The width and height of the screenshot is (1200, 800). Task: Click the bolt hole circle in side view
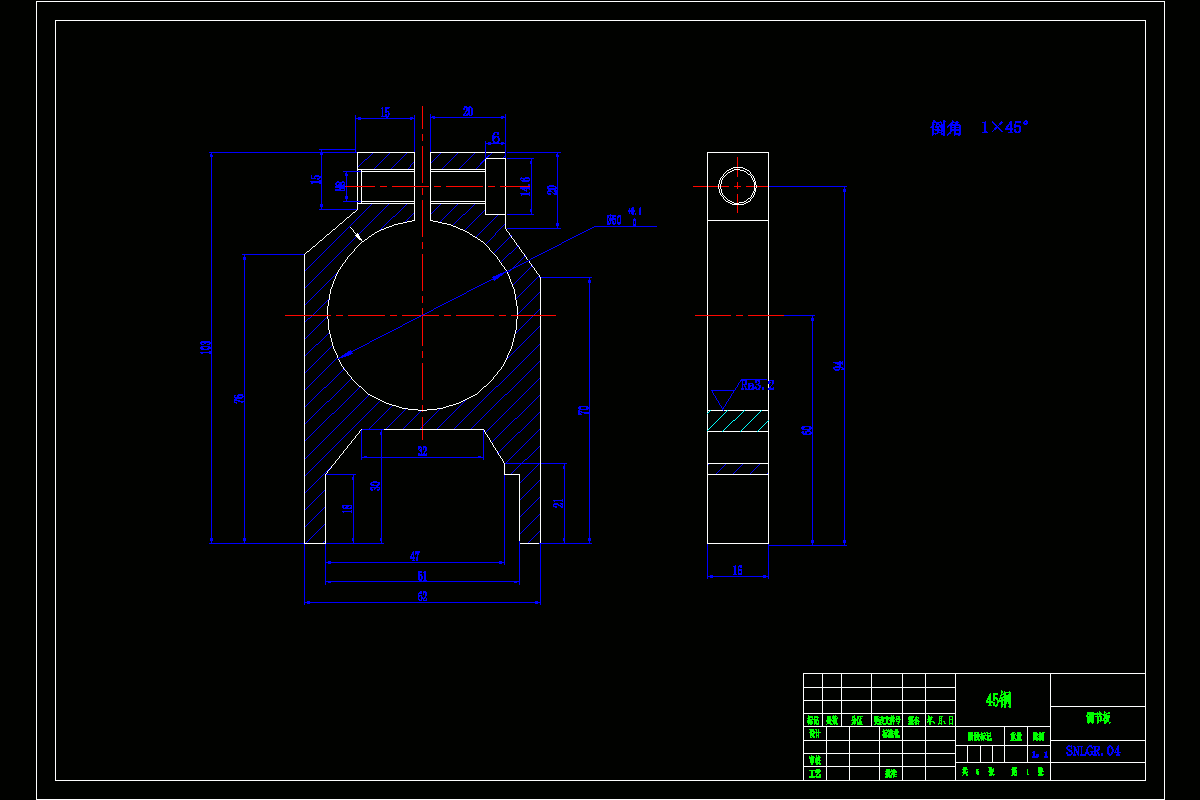point(737,186)
